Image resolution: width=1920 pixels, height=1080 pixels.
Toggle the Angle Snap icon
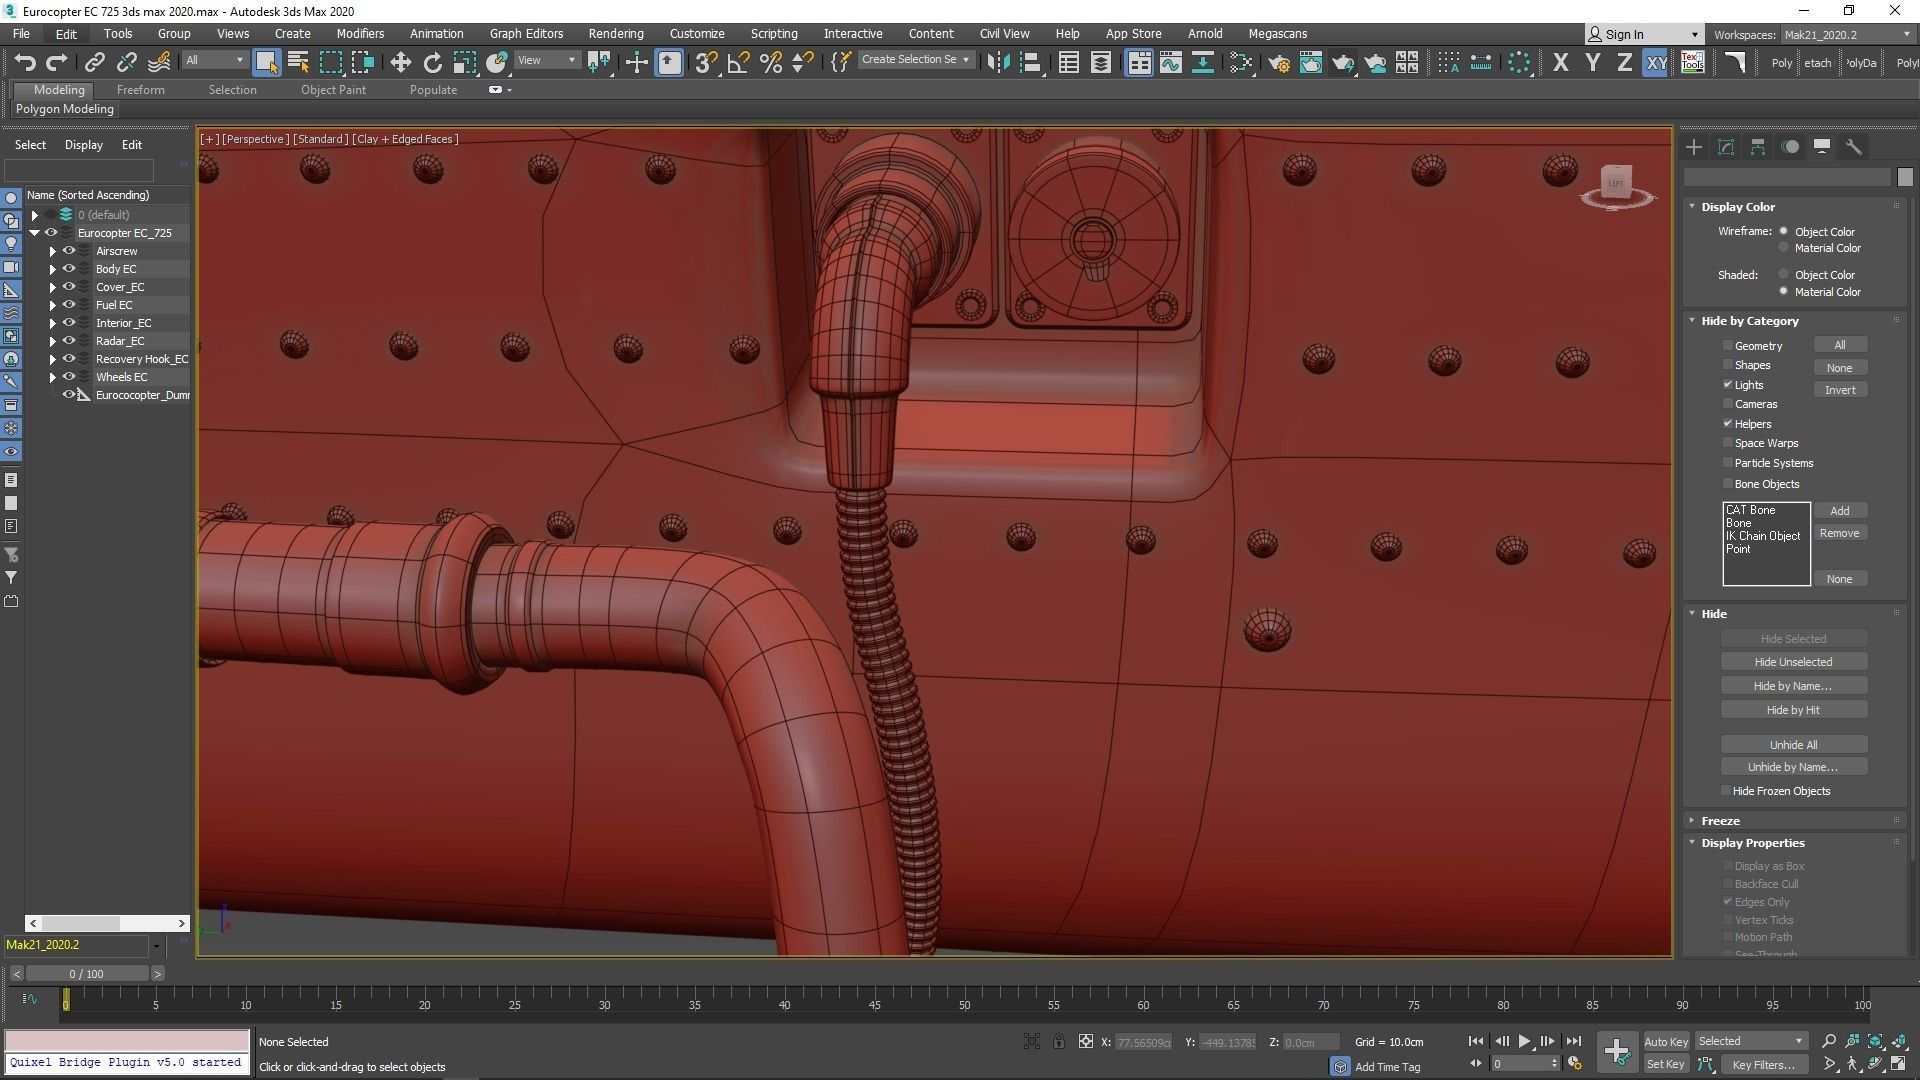click(x=738, y=63)
